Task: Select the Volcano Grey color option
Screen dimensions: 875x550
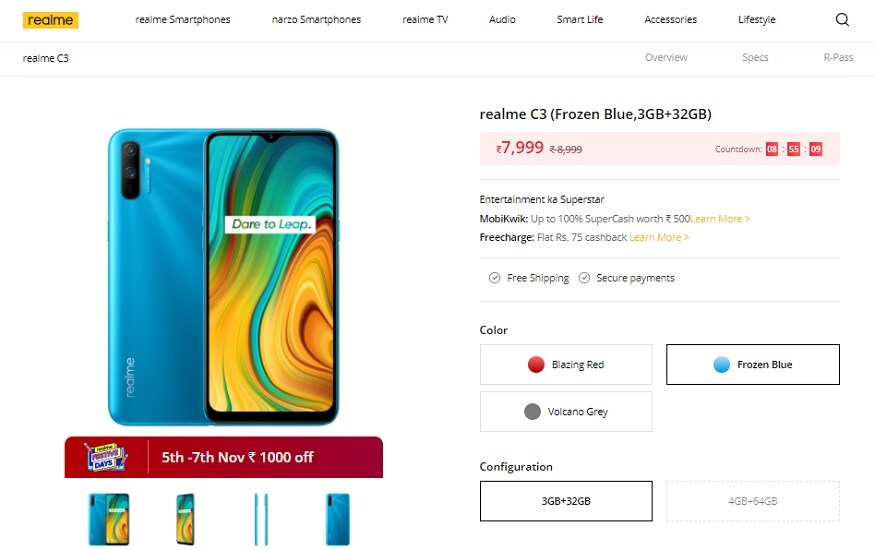Action: 566,412
